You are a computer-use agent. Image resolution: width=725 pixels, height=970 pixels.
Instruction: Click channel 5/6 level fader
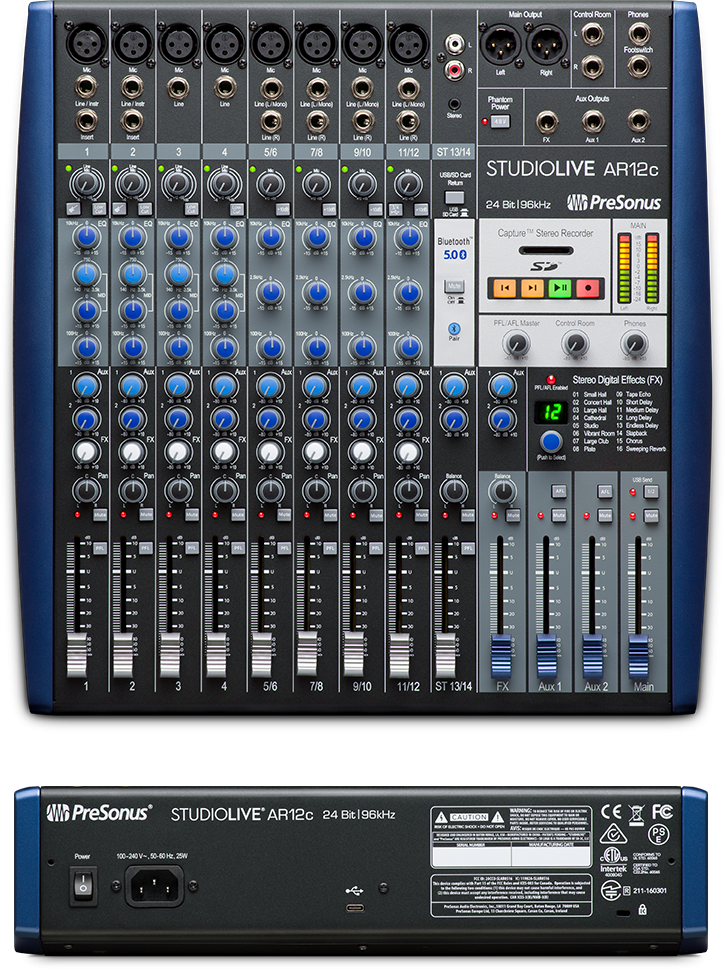pos(261,655)
